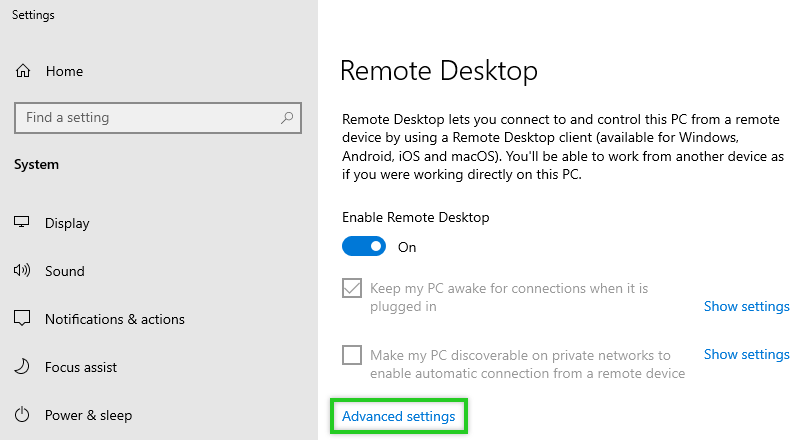This screenshot has height=440, width=807.
Task: Click the search magnifier icon
Action: click(287, 118)
